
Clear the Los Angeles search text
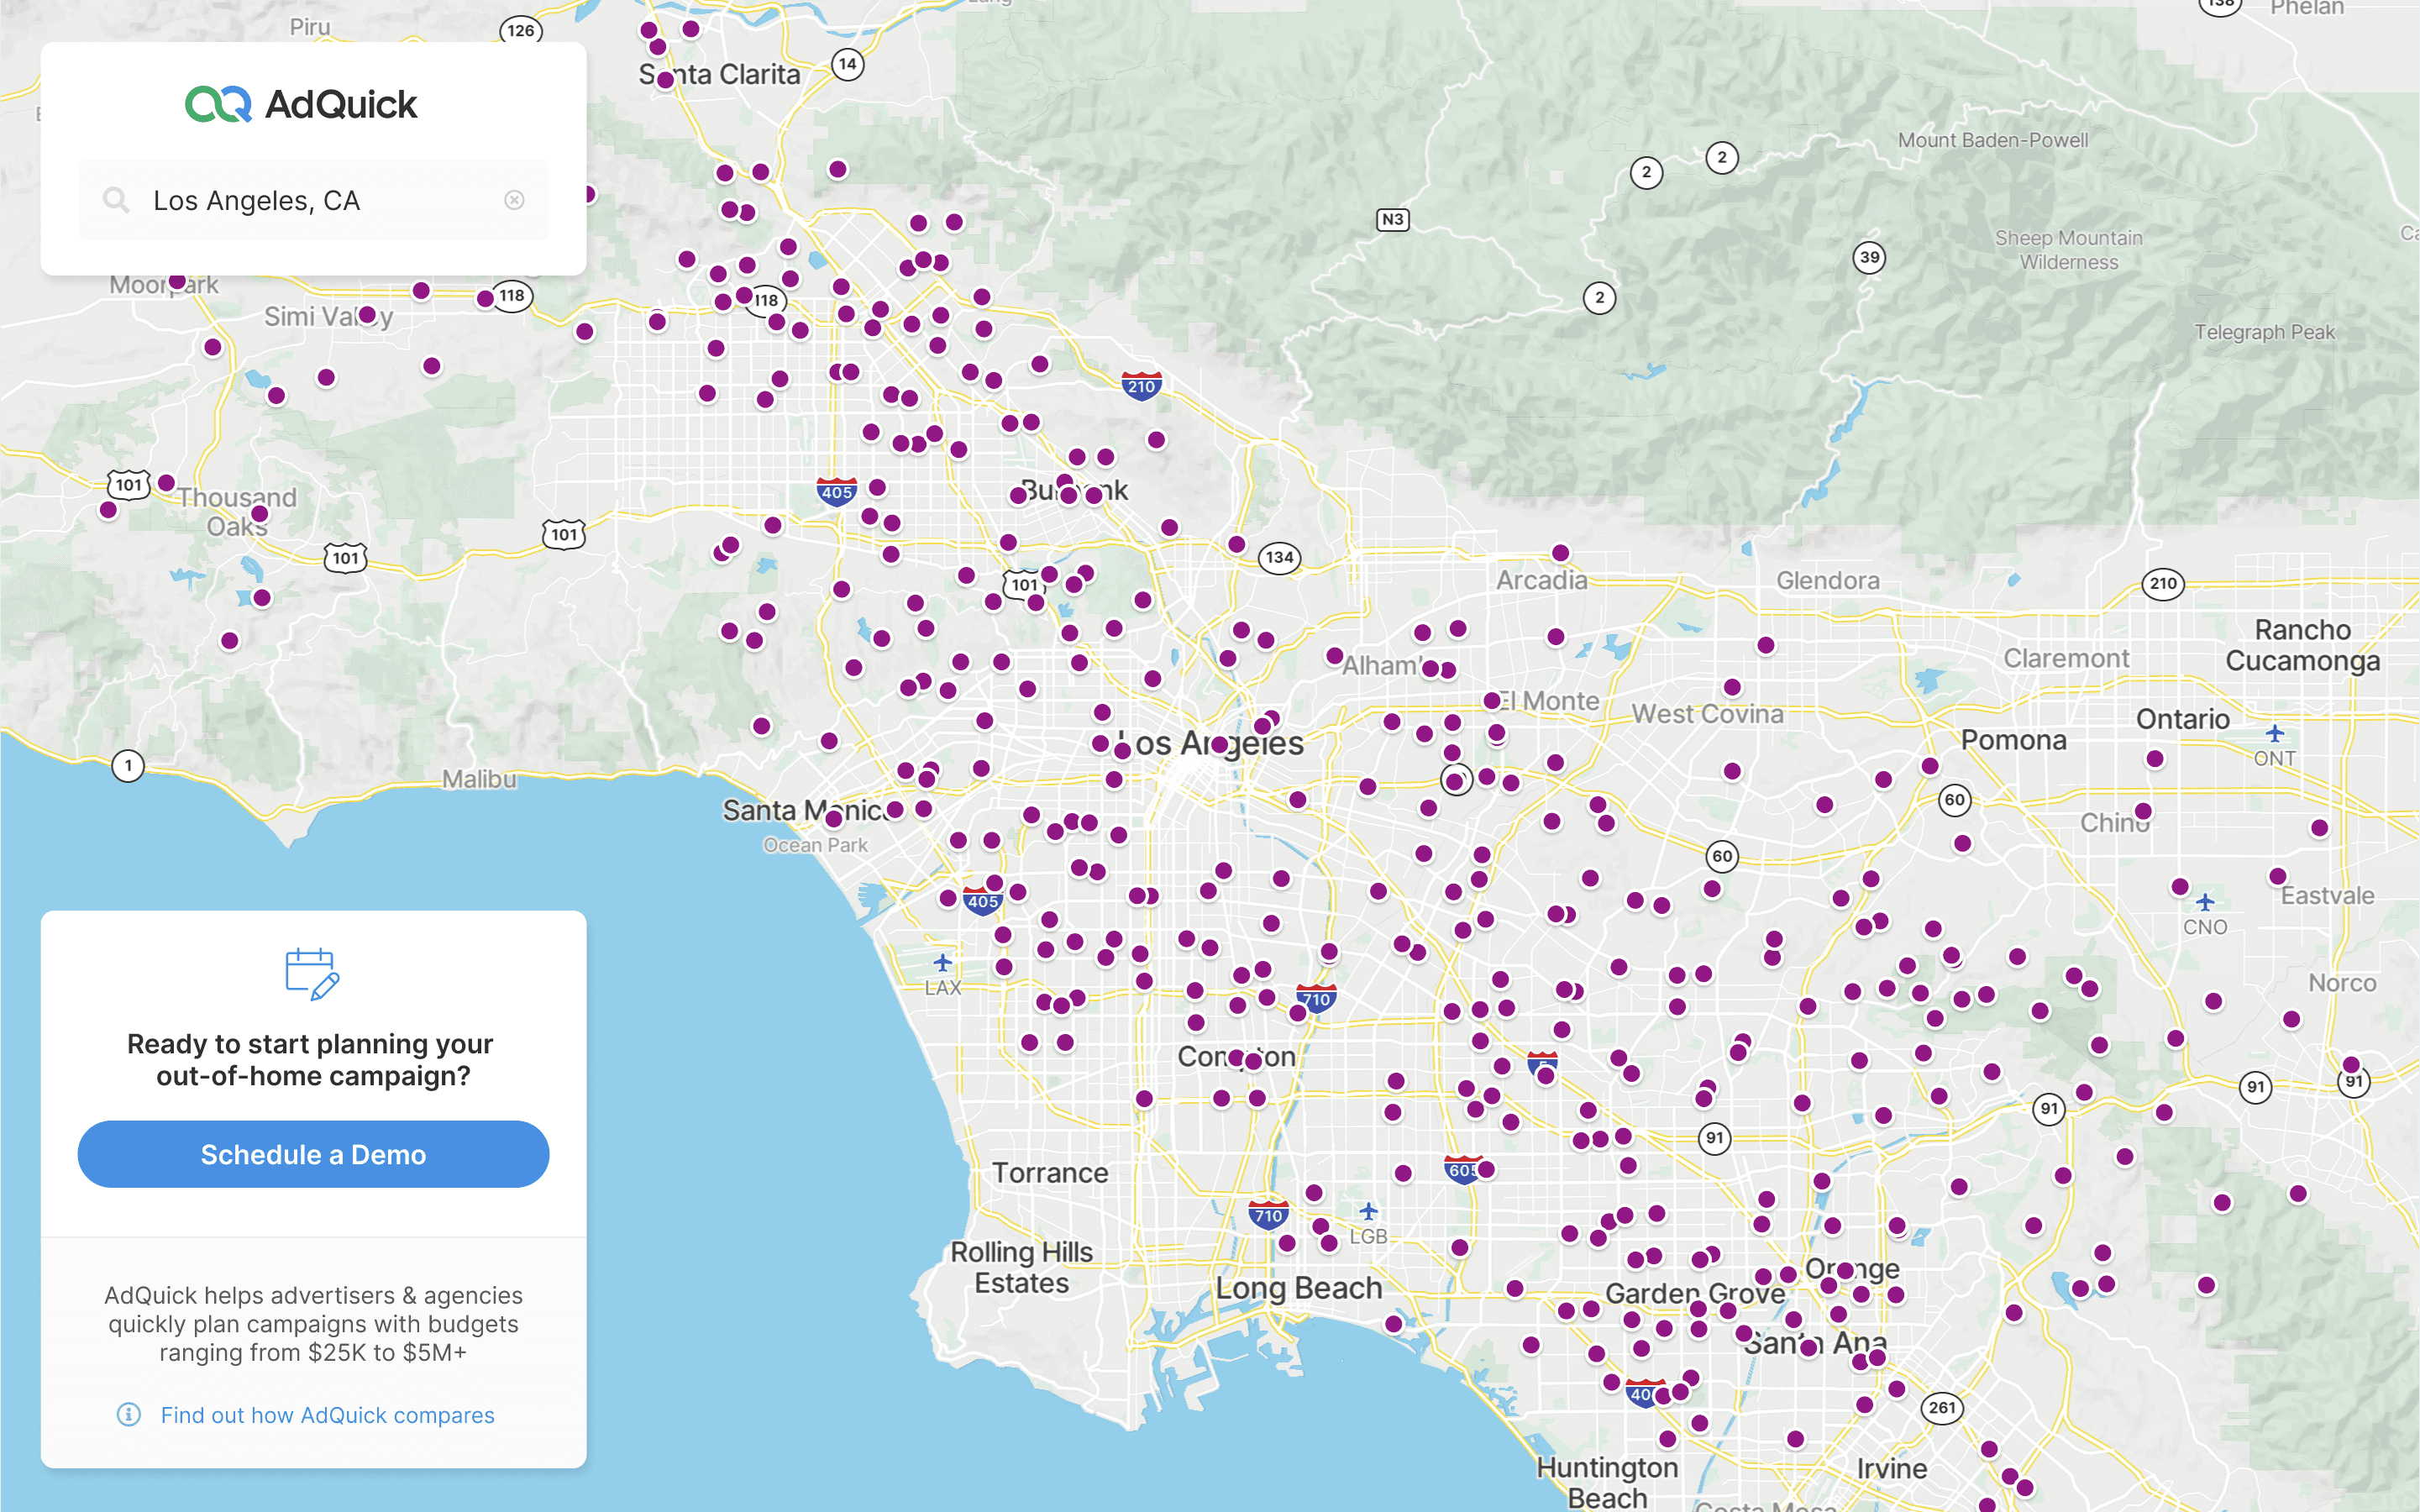tap(514, 200)
